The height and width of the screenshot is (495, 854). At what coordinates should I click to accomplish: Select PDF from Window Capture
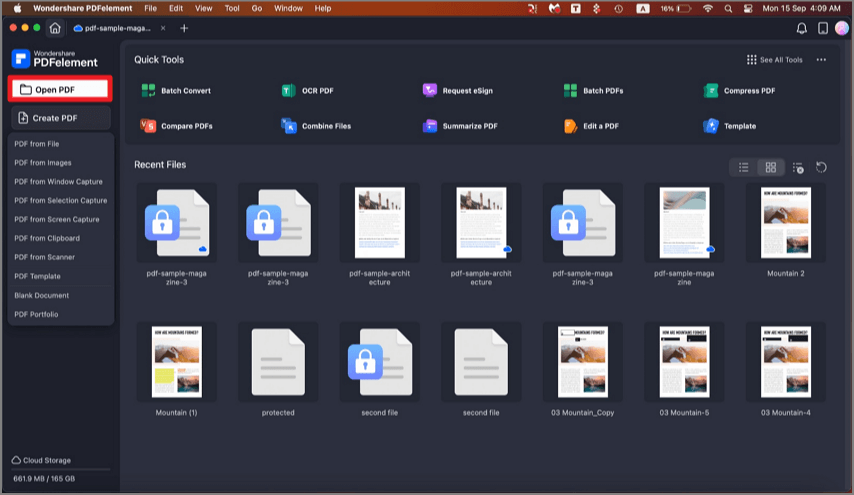click(58, 182)
